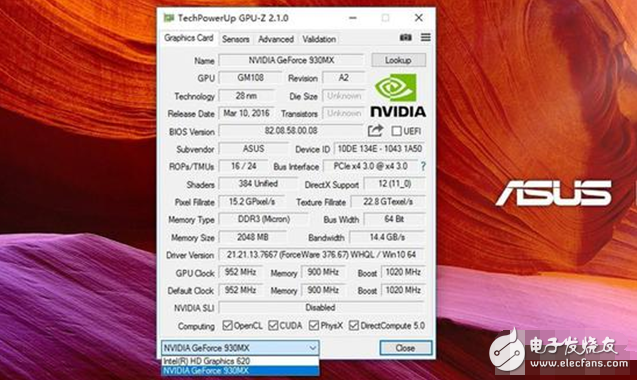Collapse the GPU selection dropdown arrow

pos(312,348)
